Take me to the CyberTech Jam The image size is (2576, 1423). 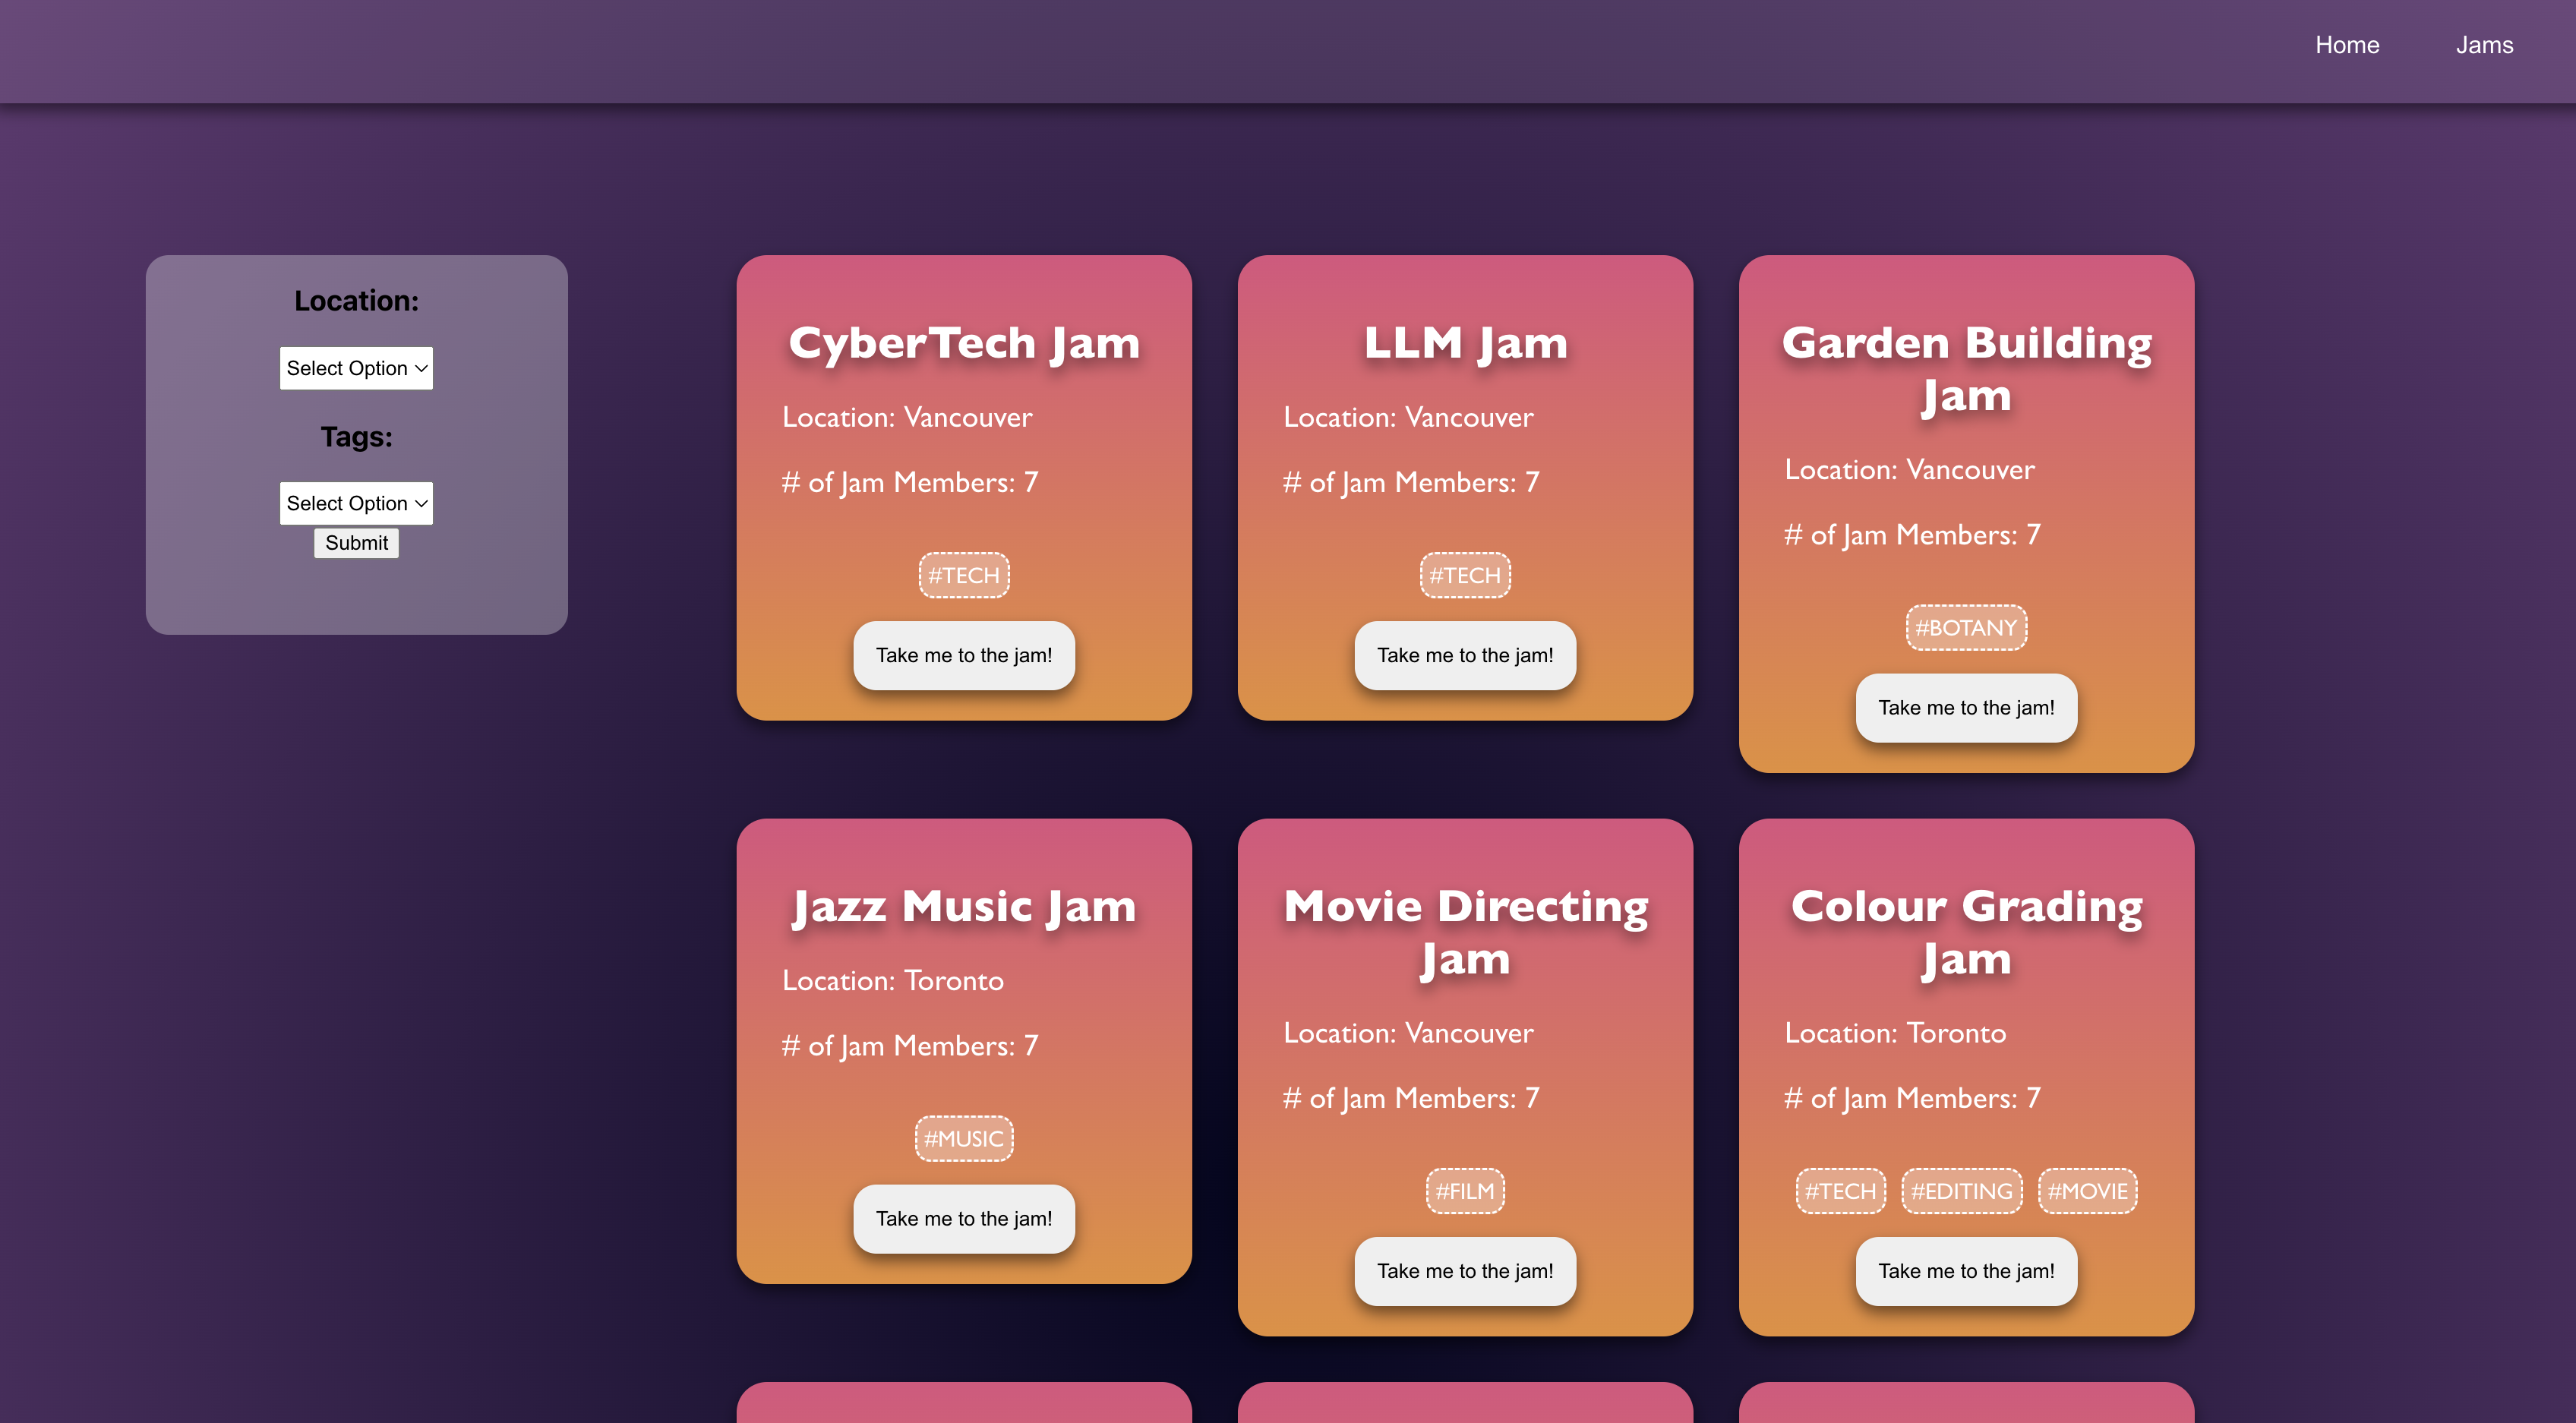point(963,655)
